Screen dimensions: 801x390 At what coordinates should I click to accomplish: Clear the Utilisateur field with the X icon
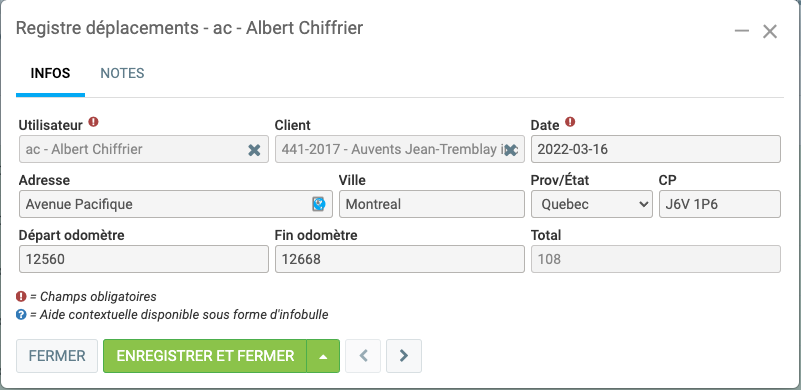pos(254,150)
